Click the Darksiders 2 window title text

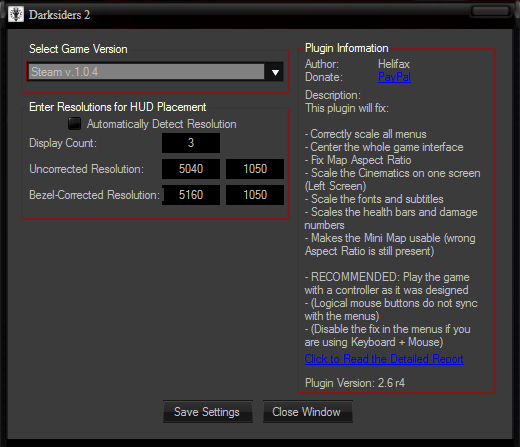59,15
